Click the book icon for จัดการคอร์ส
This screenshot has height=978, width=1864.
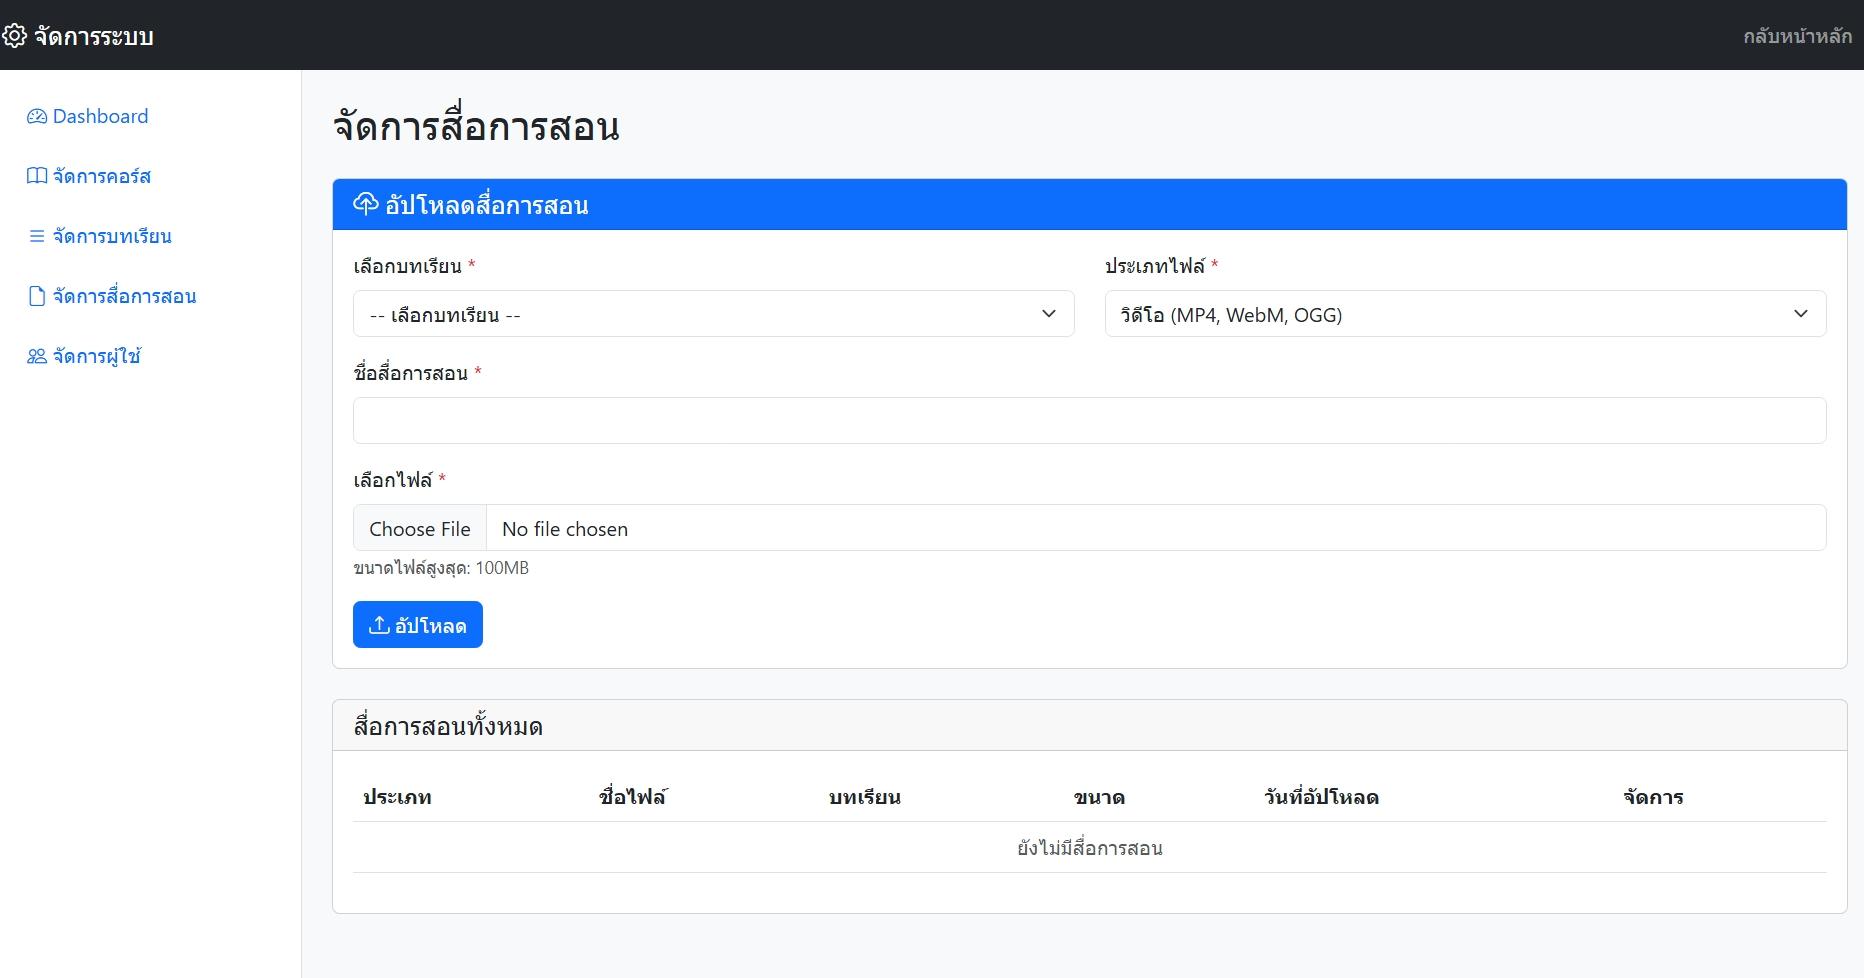tap(37, 176)
